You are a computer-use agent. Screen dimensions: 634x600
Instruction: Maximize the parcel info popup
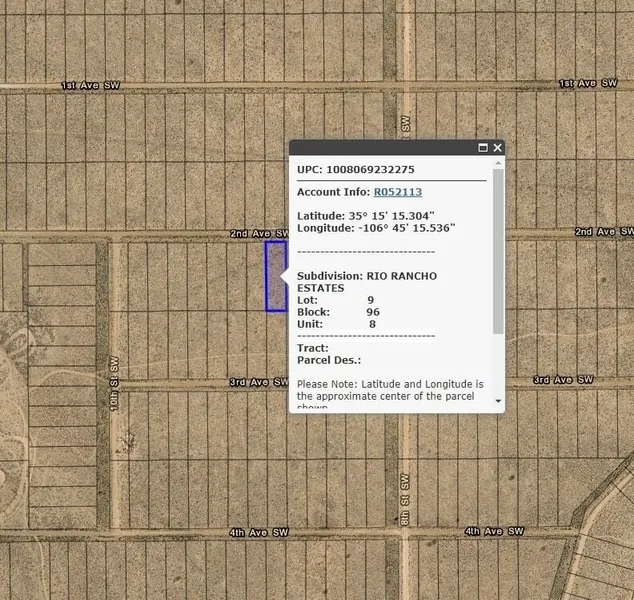[483, 148]
